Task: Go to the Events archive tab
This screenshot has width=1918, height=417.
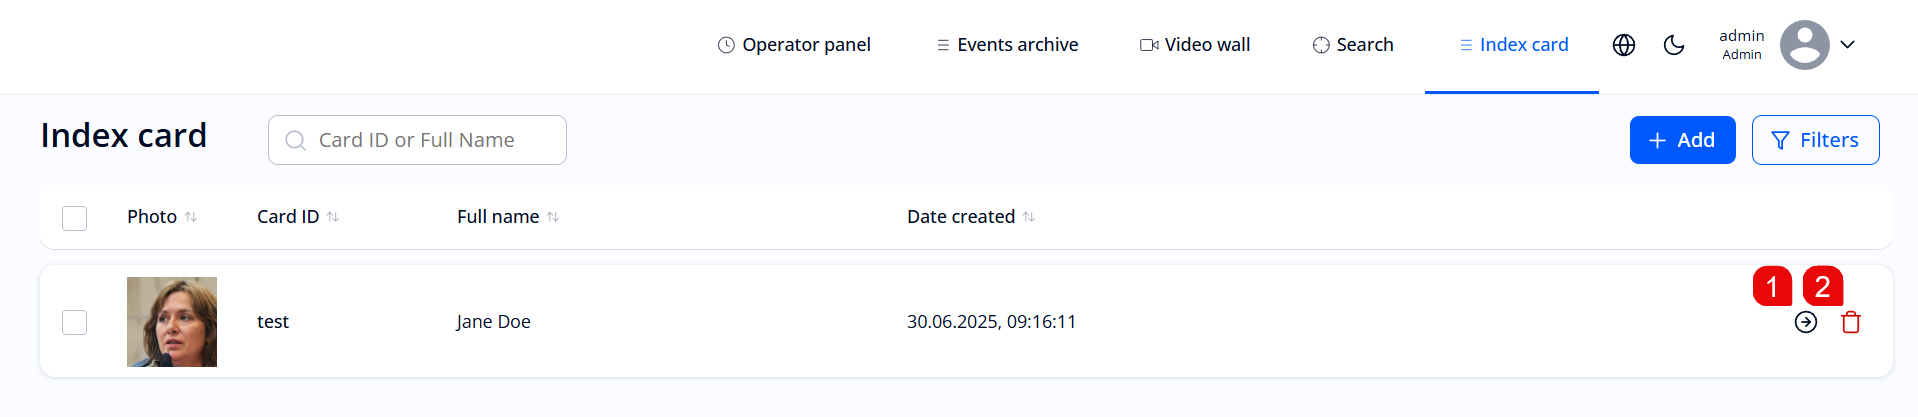Action: [1007, 45]
